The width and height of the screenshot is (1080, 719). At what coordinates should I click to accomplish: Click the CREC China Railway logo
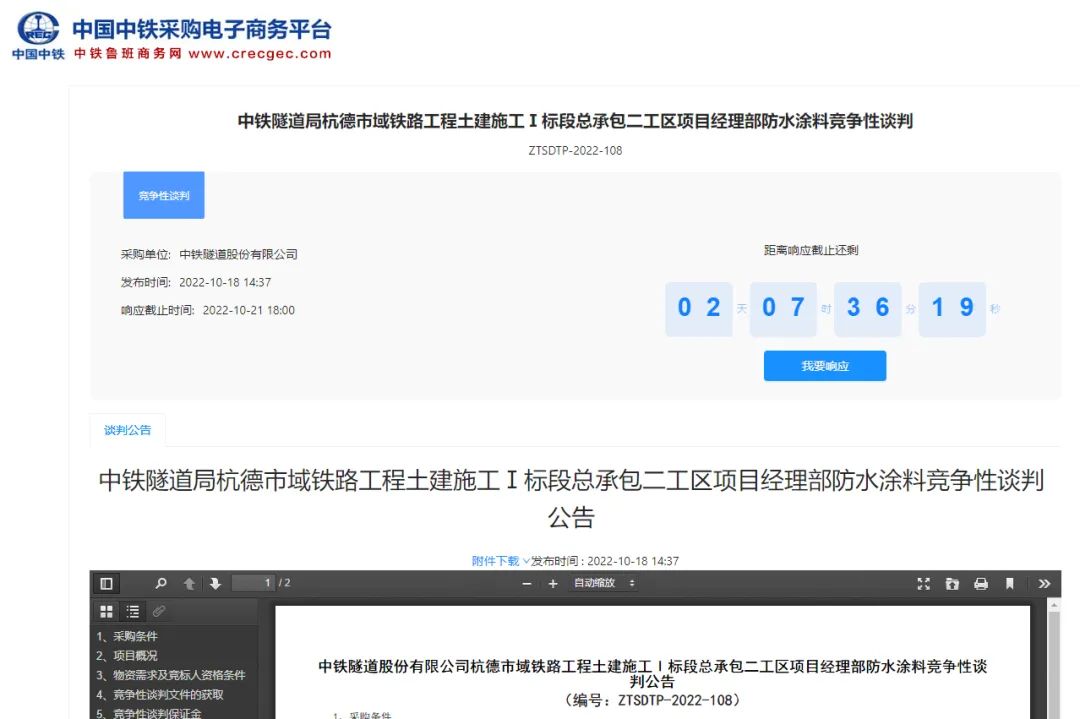[x=38, y=35]
